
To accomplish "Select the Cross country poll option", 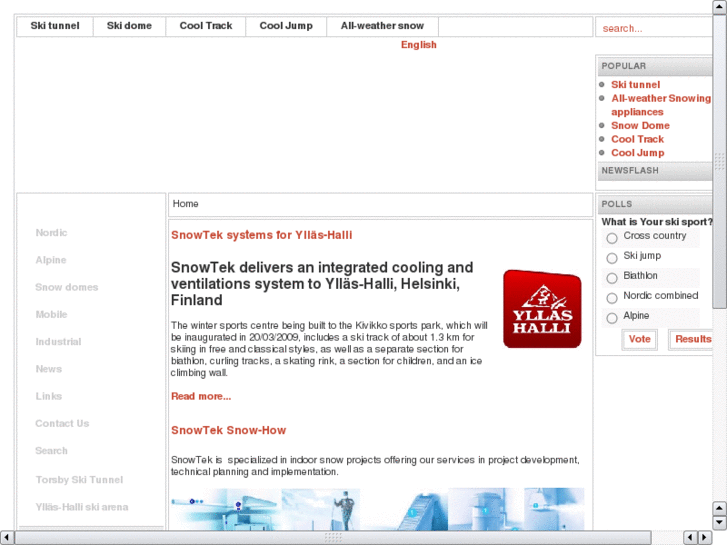I will [612, 238].
